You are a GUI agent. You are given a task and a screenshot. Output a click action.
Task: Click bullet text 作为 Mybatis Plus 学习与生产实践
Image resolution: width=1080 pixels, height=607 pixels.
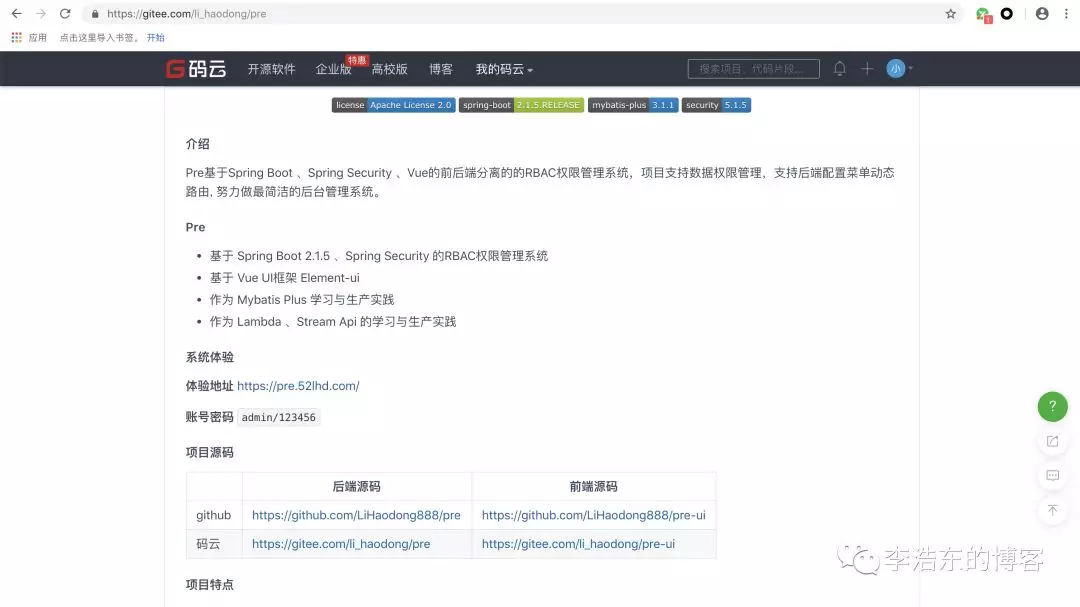(302, 300)
